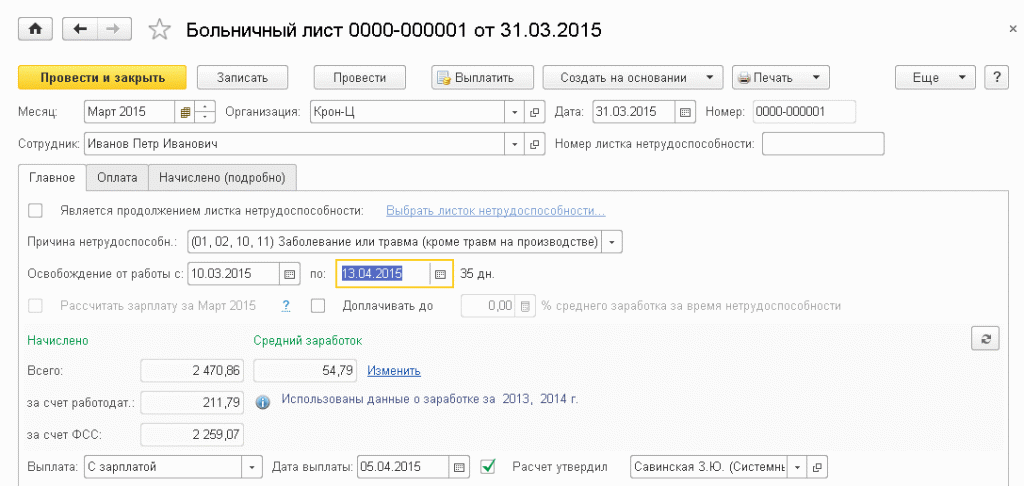1024x486 pixels.
Task: Open calendar for Дата 31.03.2015
Action: tap(684, 112)
